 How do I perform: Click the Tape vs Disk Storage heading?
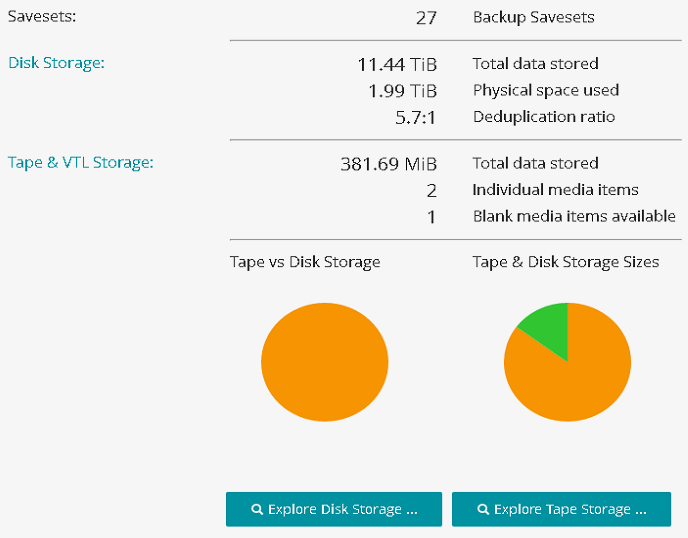tap(305, 262)
